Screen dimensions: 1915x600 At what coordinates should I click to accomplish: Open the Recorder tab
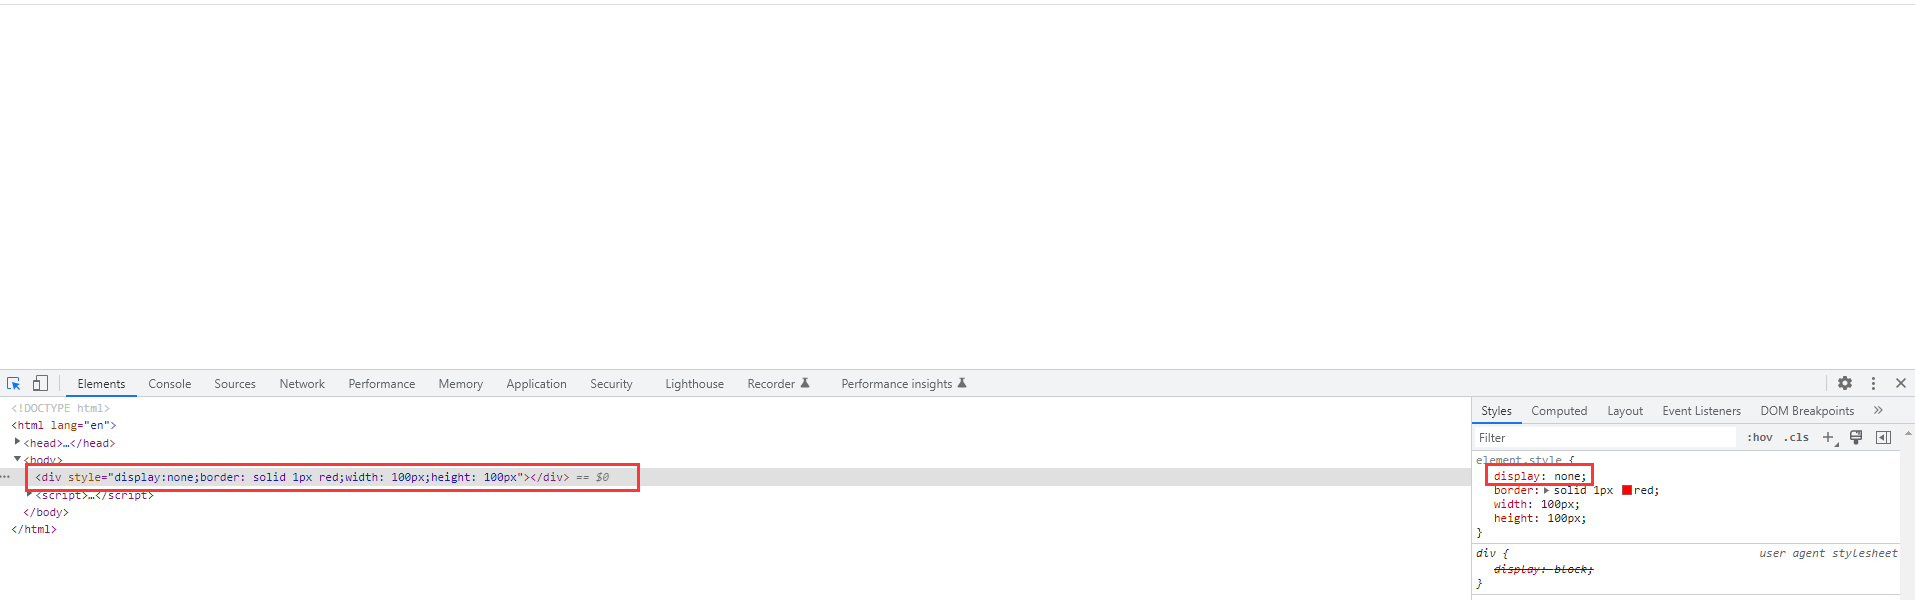point(778,384)
